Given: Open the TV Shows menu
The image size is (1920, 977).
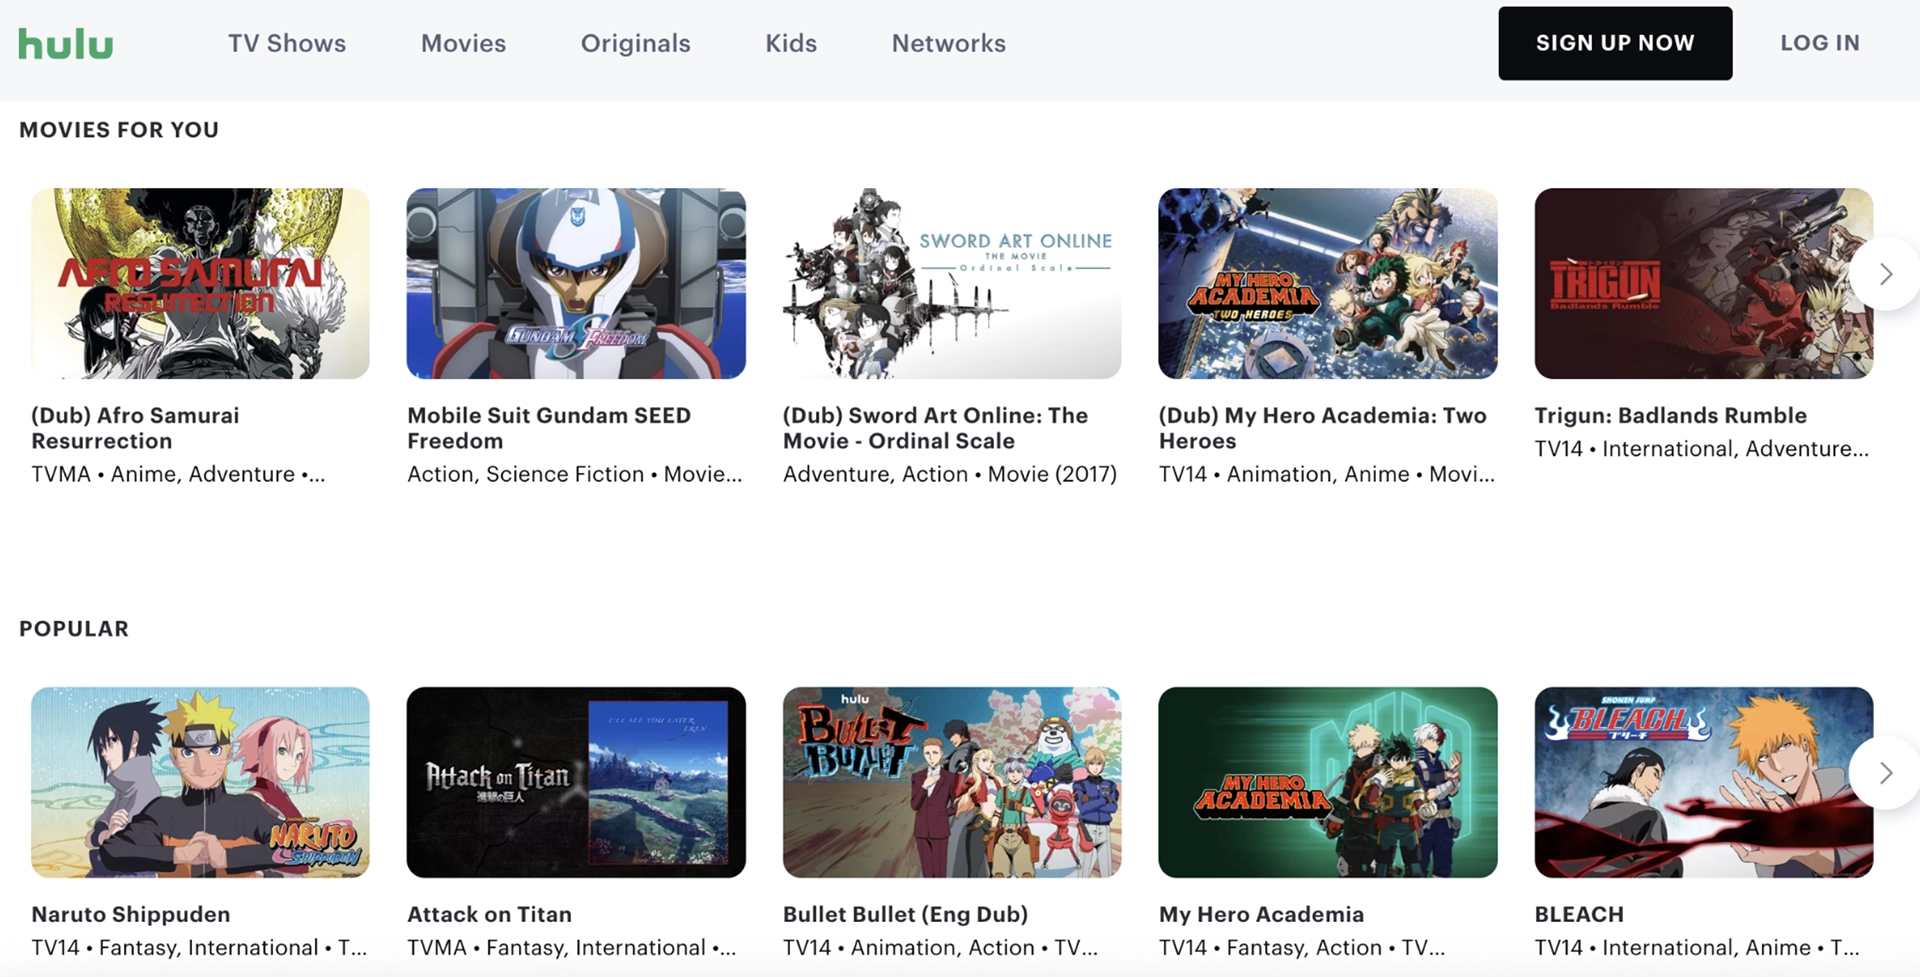Looking at the screenshot, I should click(287, 43).
